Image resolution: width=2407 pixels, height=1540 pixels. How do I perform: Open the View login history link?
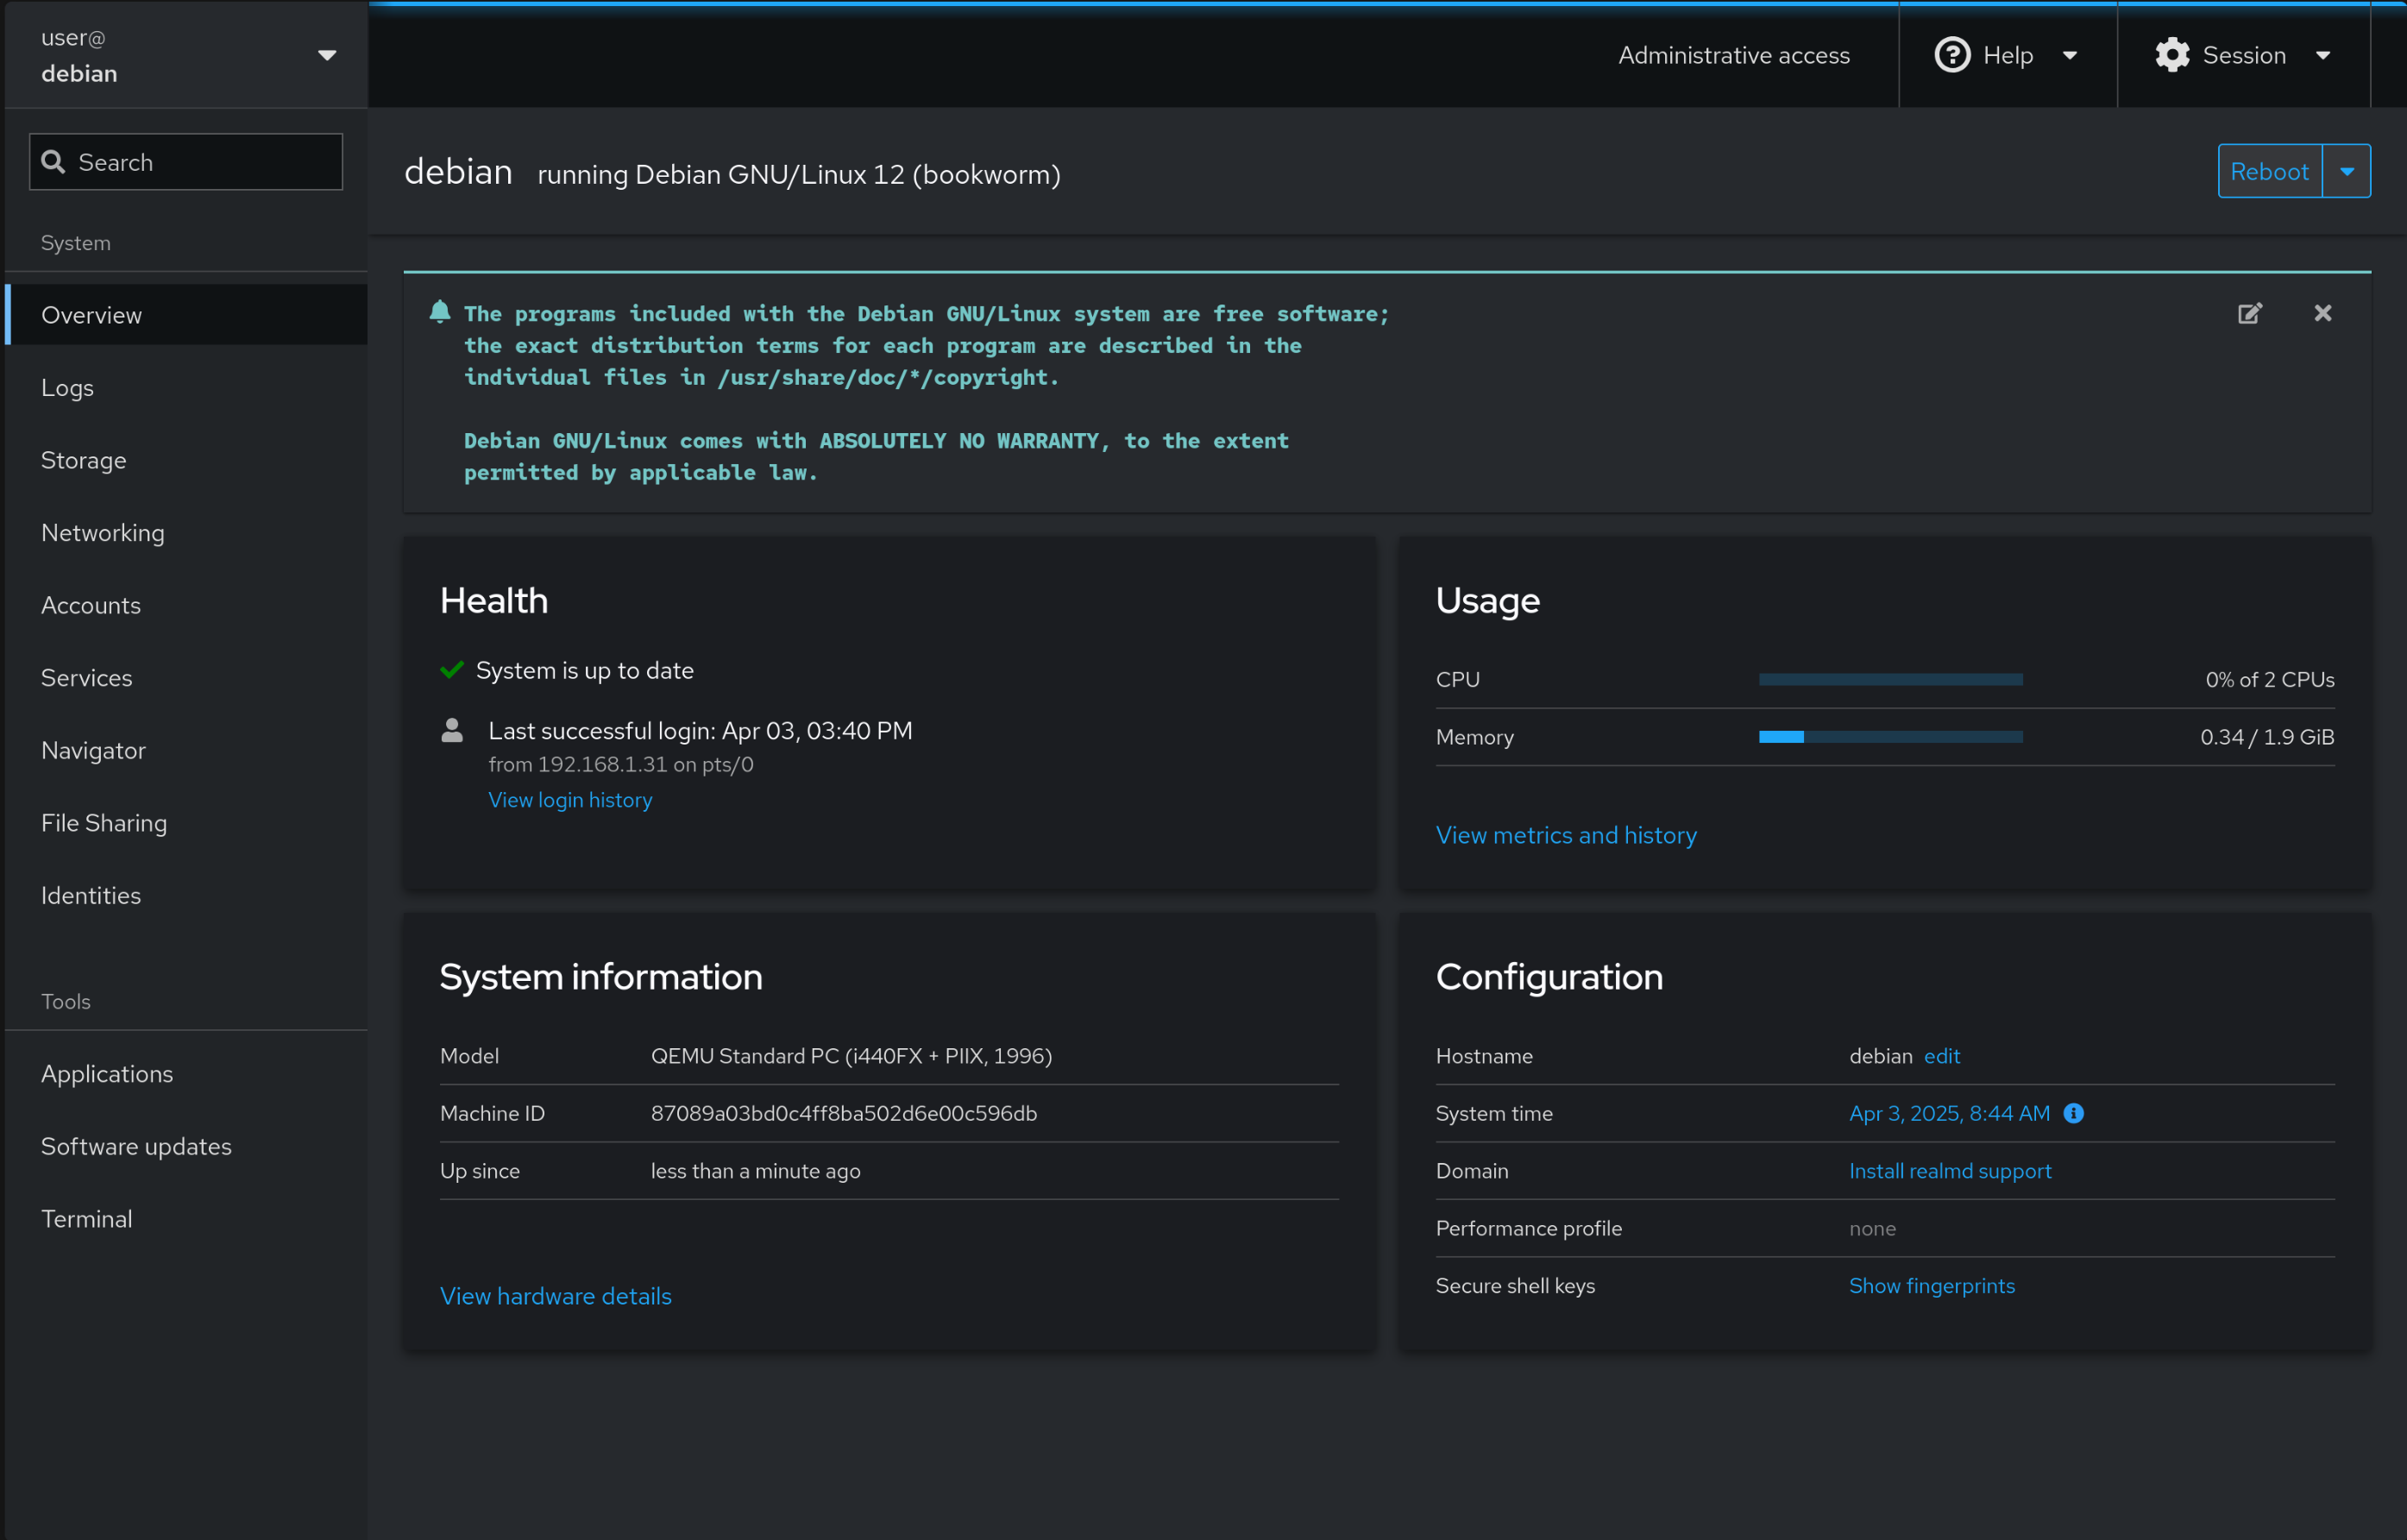(x=570, y=800)
